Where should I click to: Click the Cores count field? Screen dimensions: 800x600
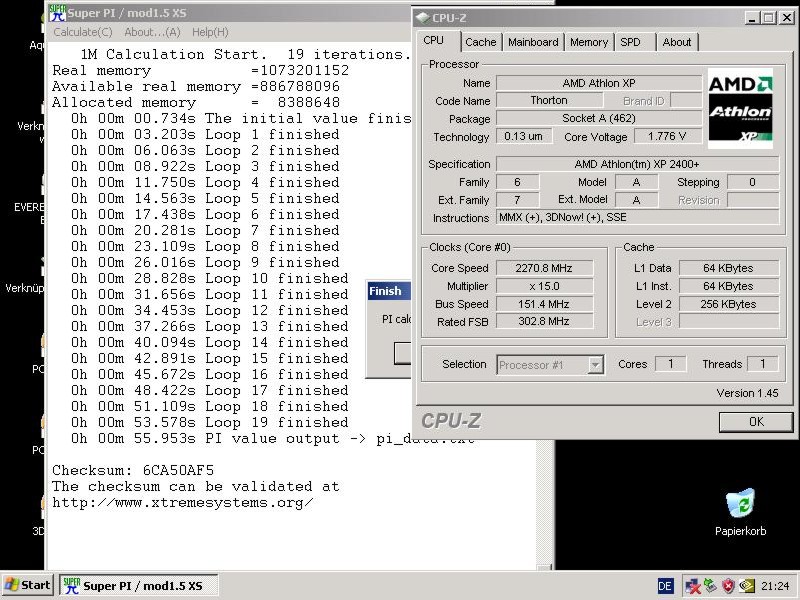[x=670, y=364]
